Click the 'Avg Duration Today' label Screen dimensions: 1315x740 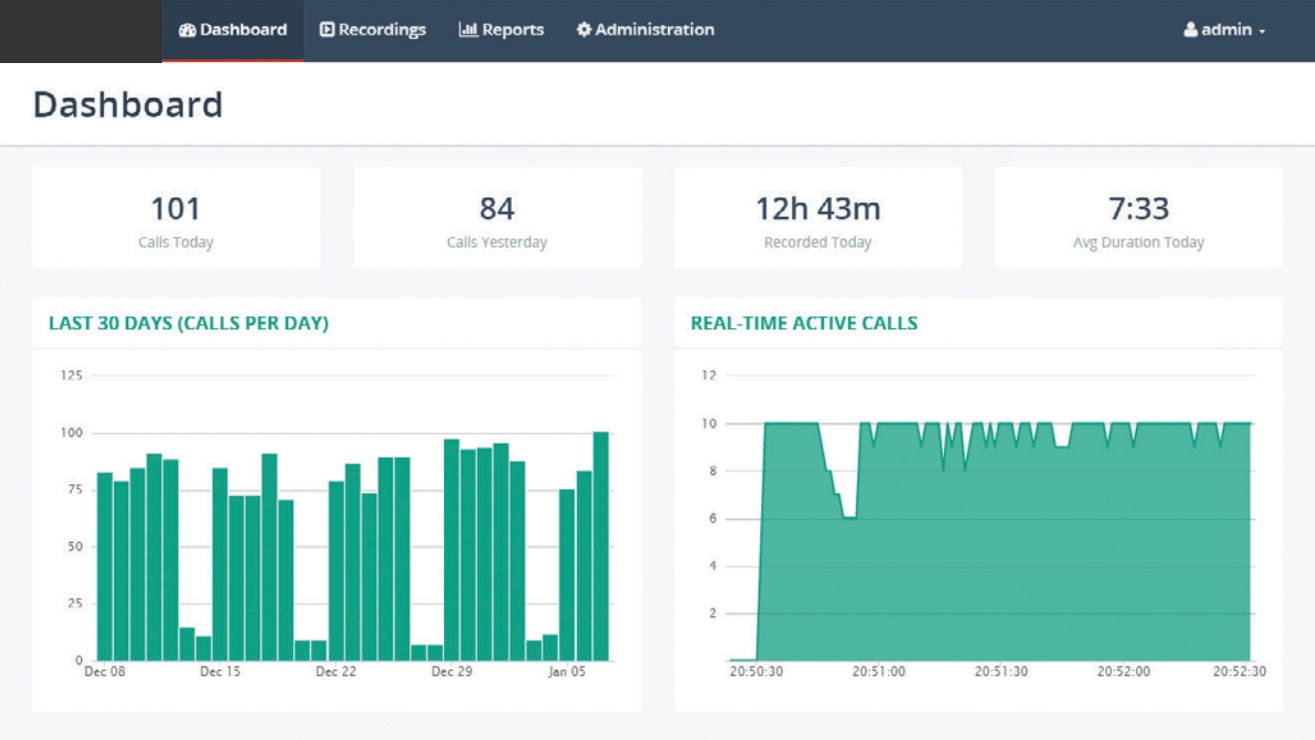[1138, 242]
